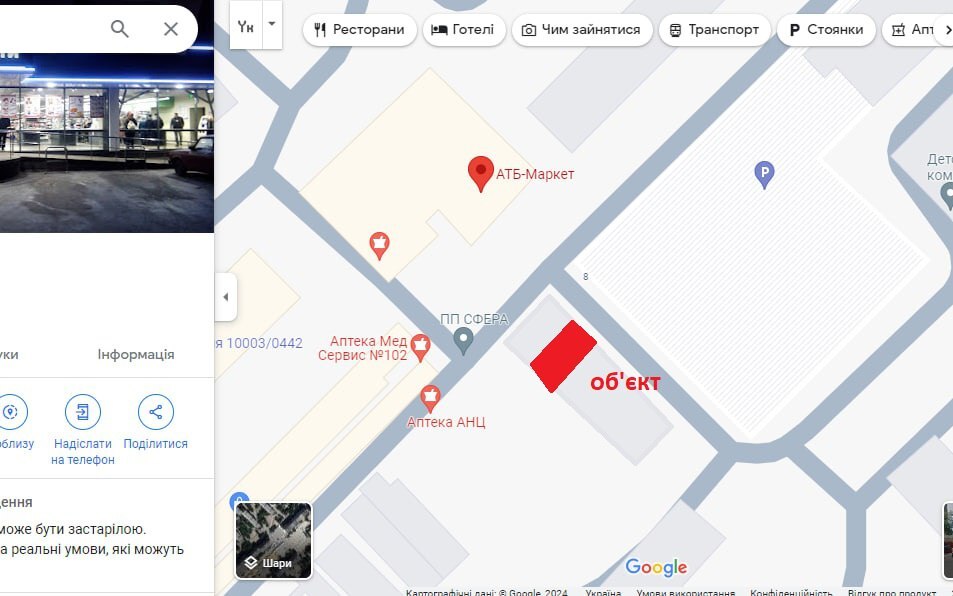Click the Аптека Мед Сервис №102 label

pyautogui.click(x=363, y=348)
